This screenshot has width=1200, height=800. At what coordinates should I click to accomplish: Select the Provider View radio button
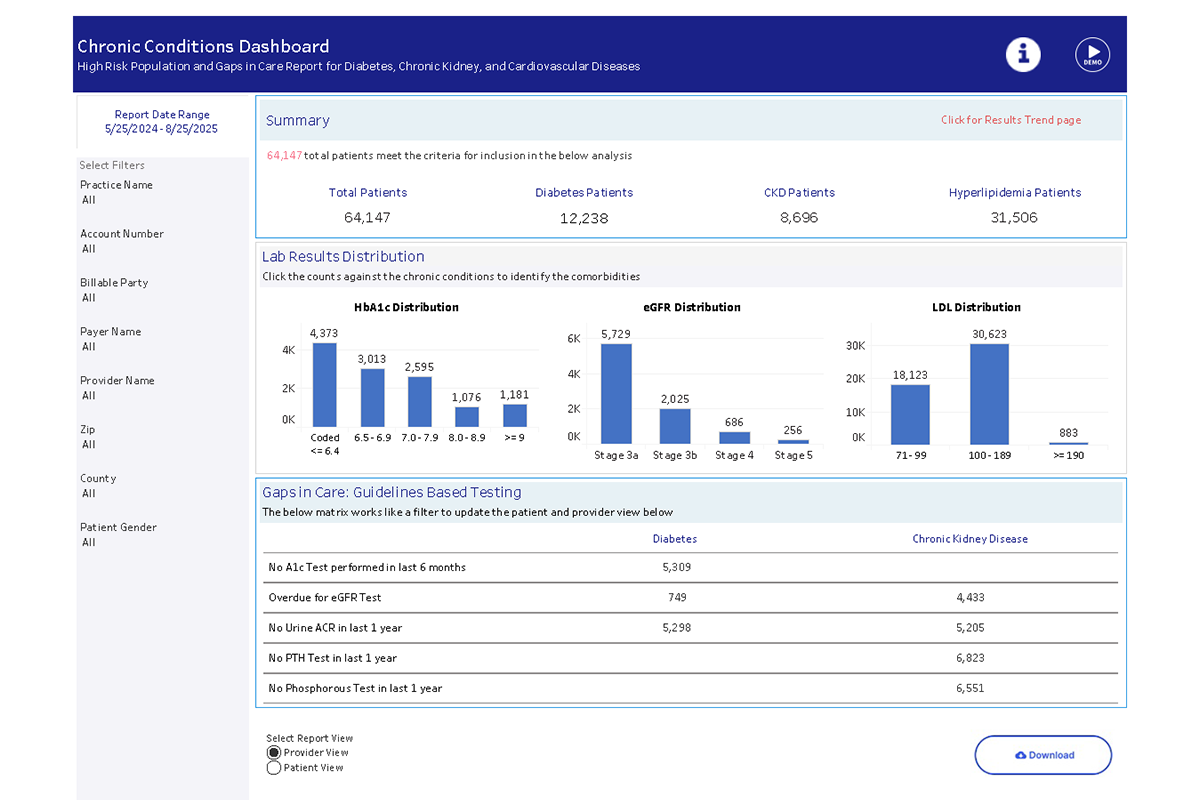(x=274, y=752)
